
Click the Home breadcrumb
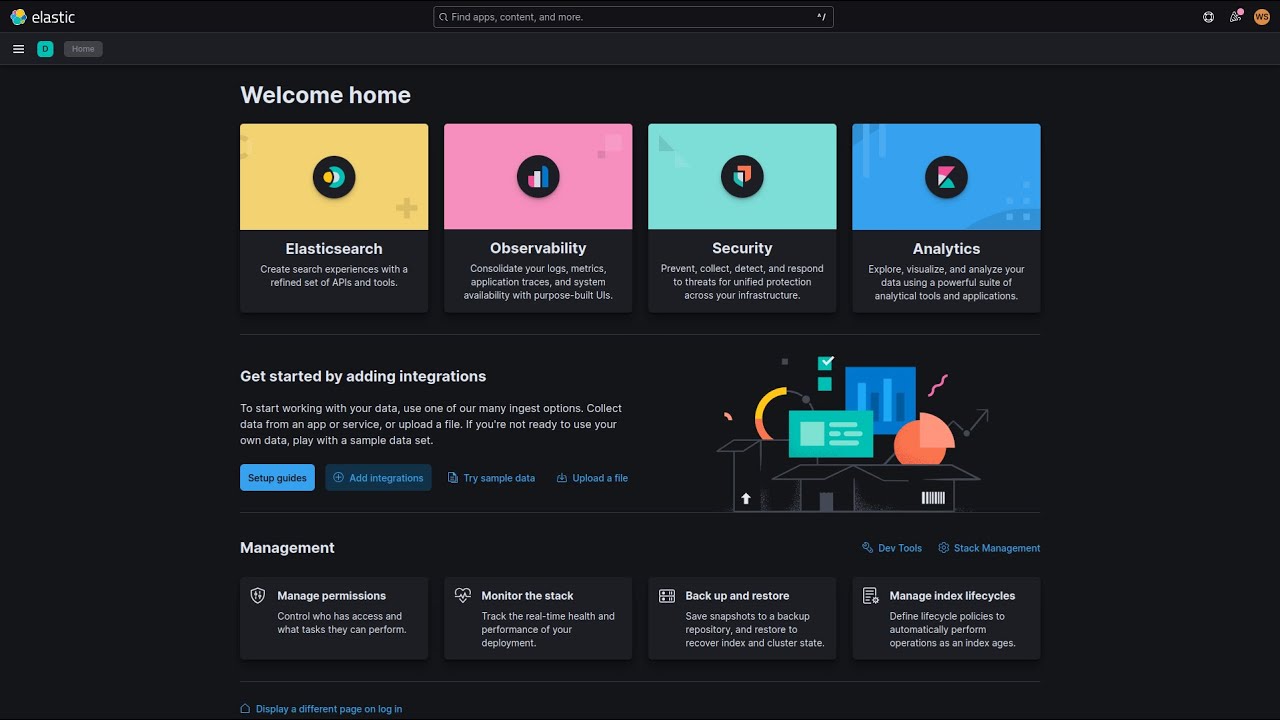coord(83,49)
